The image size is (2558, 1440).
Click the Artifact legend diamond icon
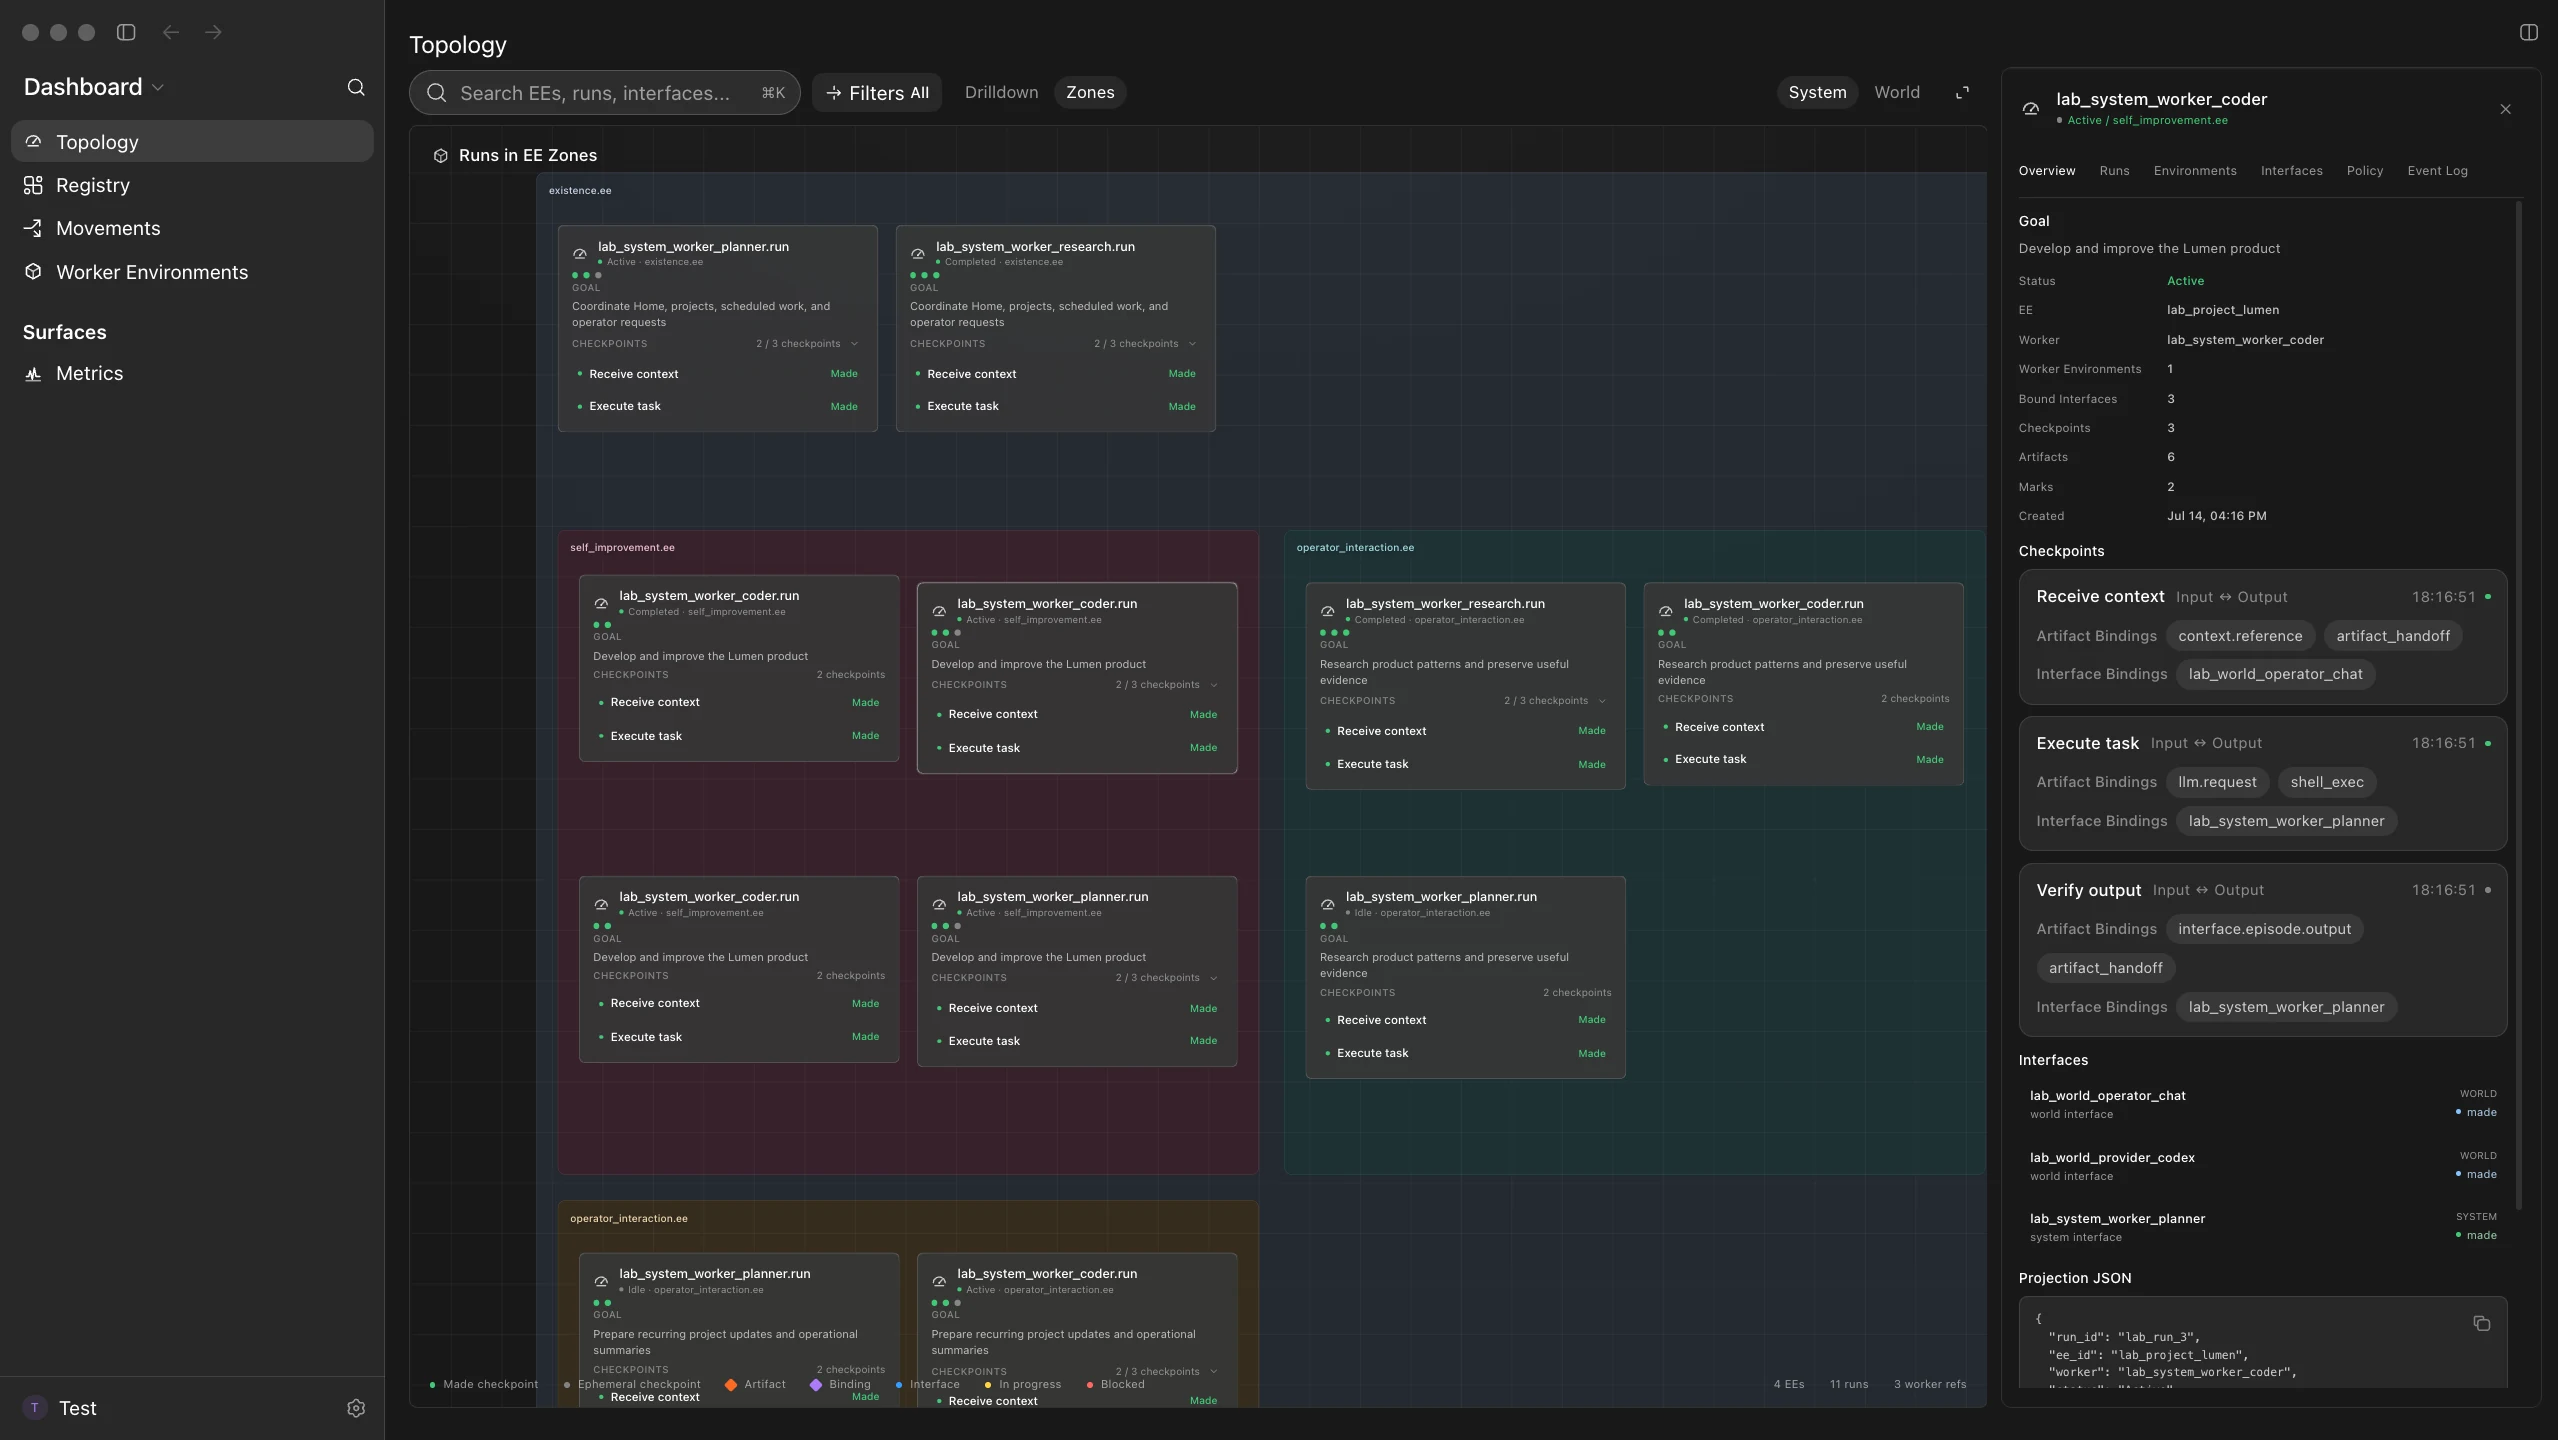731,1385
